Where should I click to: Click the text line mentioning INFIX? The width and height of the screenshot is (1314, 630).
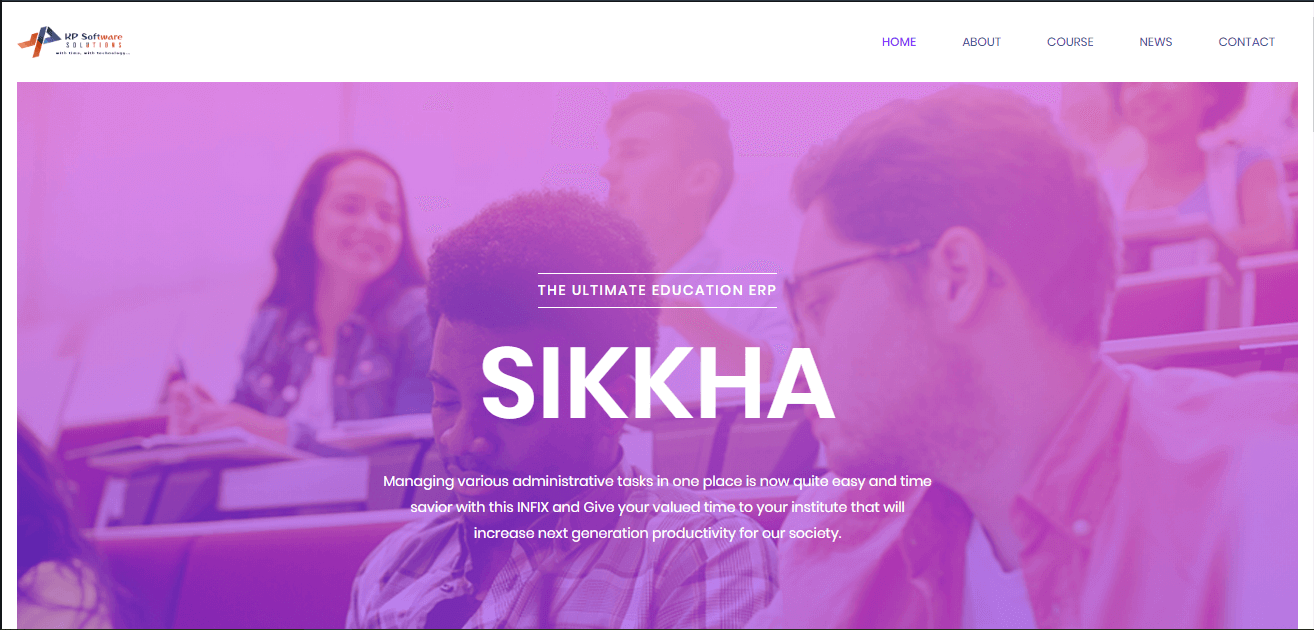(x=657, y=507)
